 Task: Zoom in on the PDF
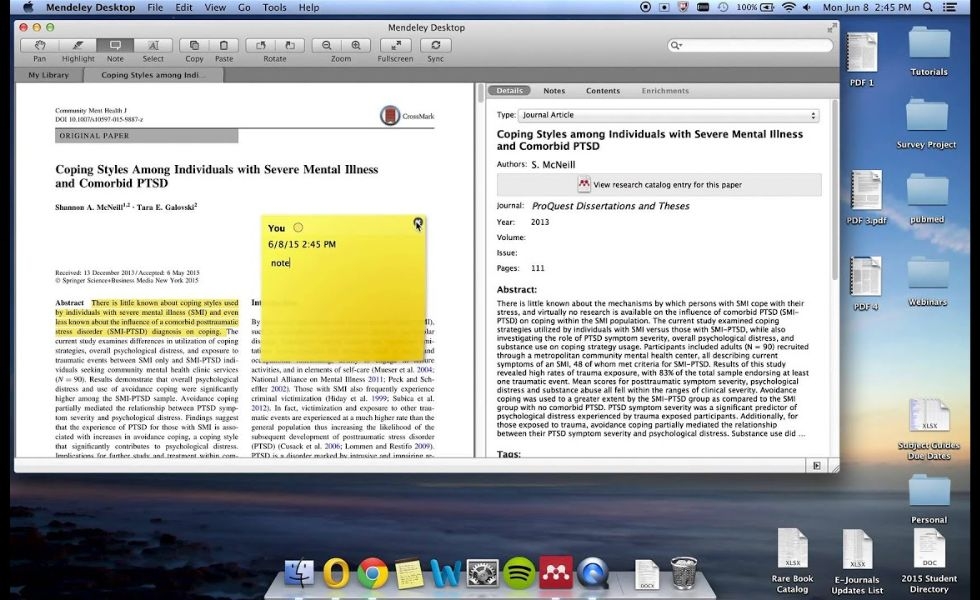coord(356,46)
